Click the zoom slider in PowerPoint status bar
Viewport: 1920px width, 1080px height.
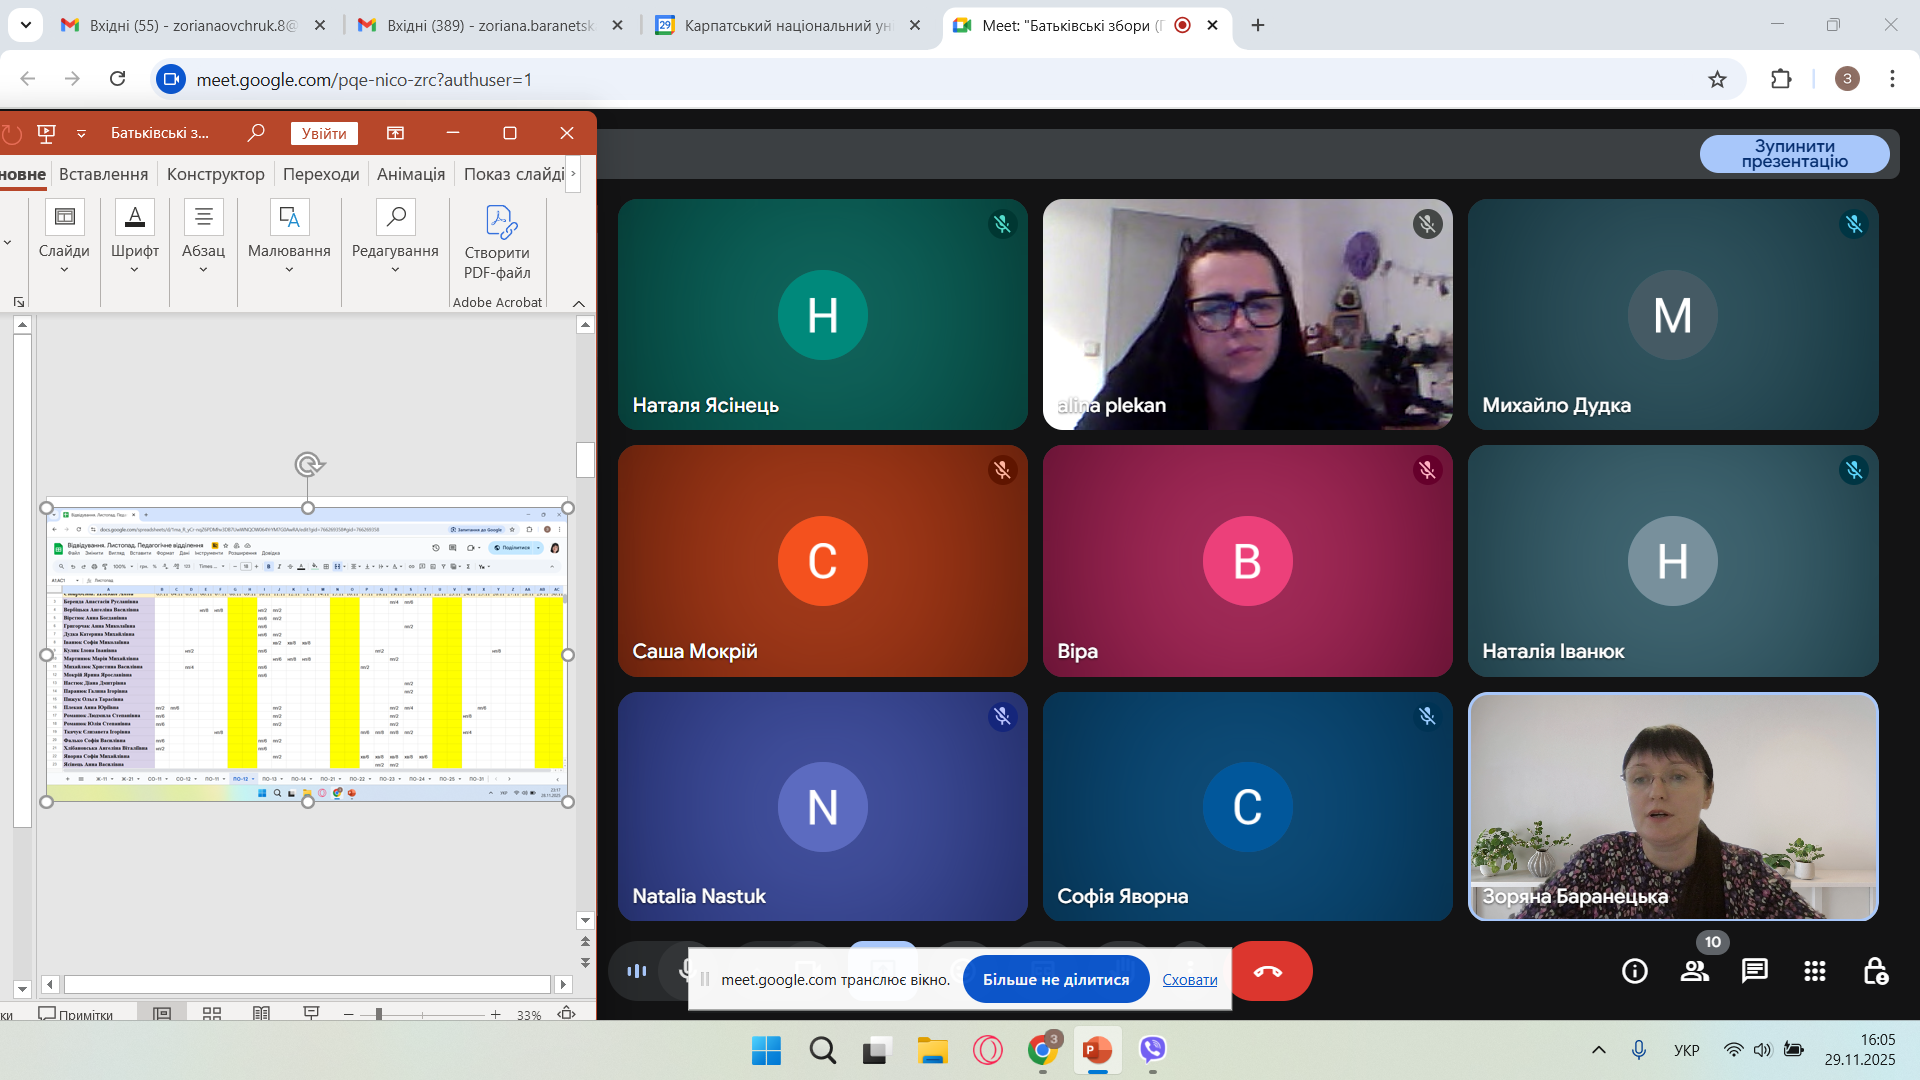click(x=379, y=1014)
